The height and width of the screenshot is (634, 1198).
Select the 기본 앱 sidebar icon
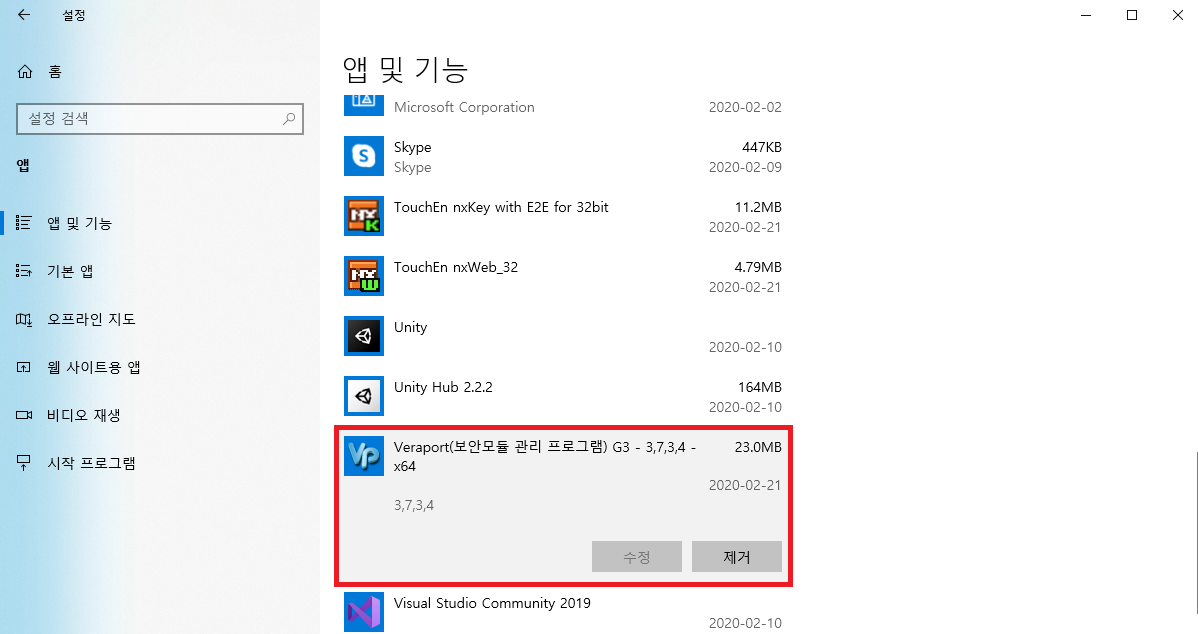click(24, 271)
